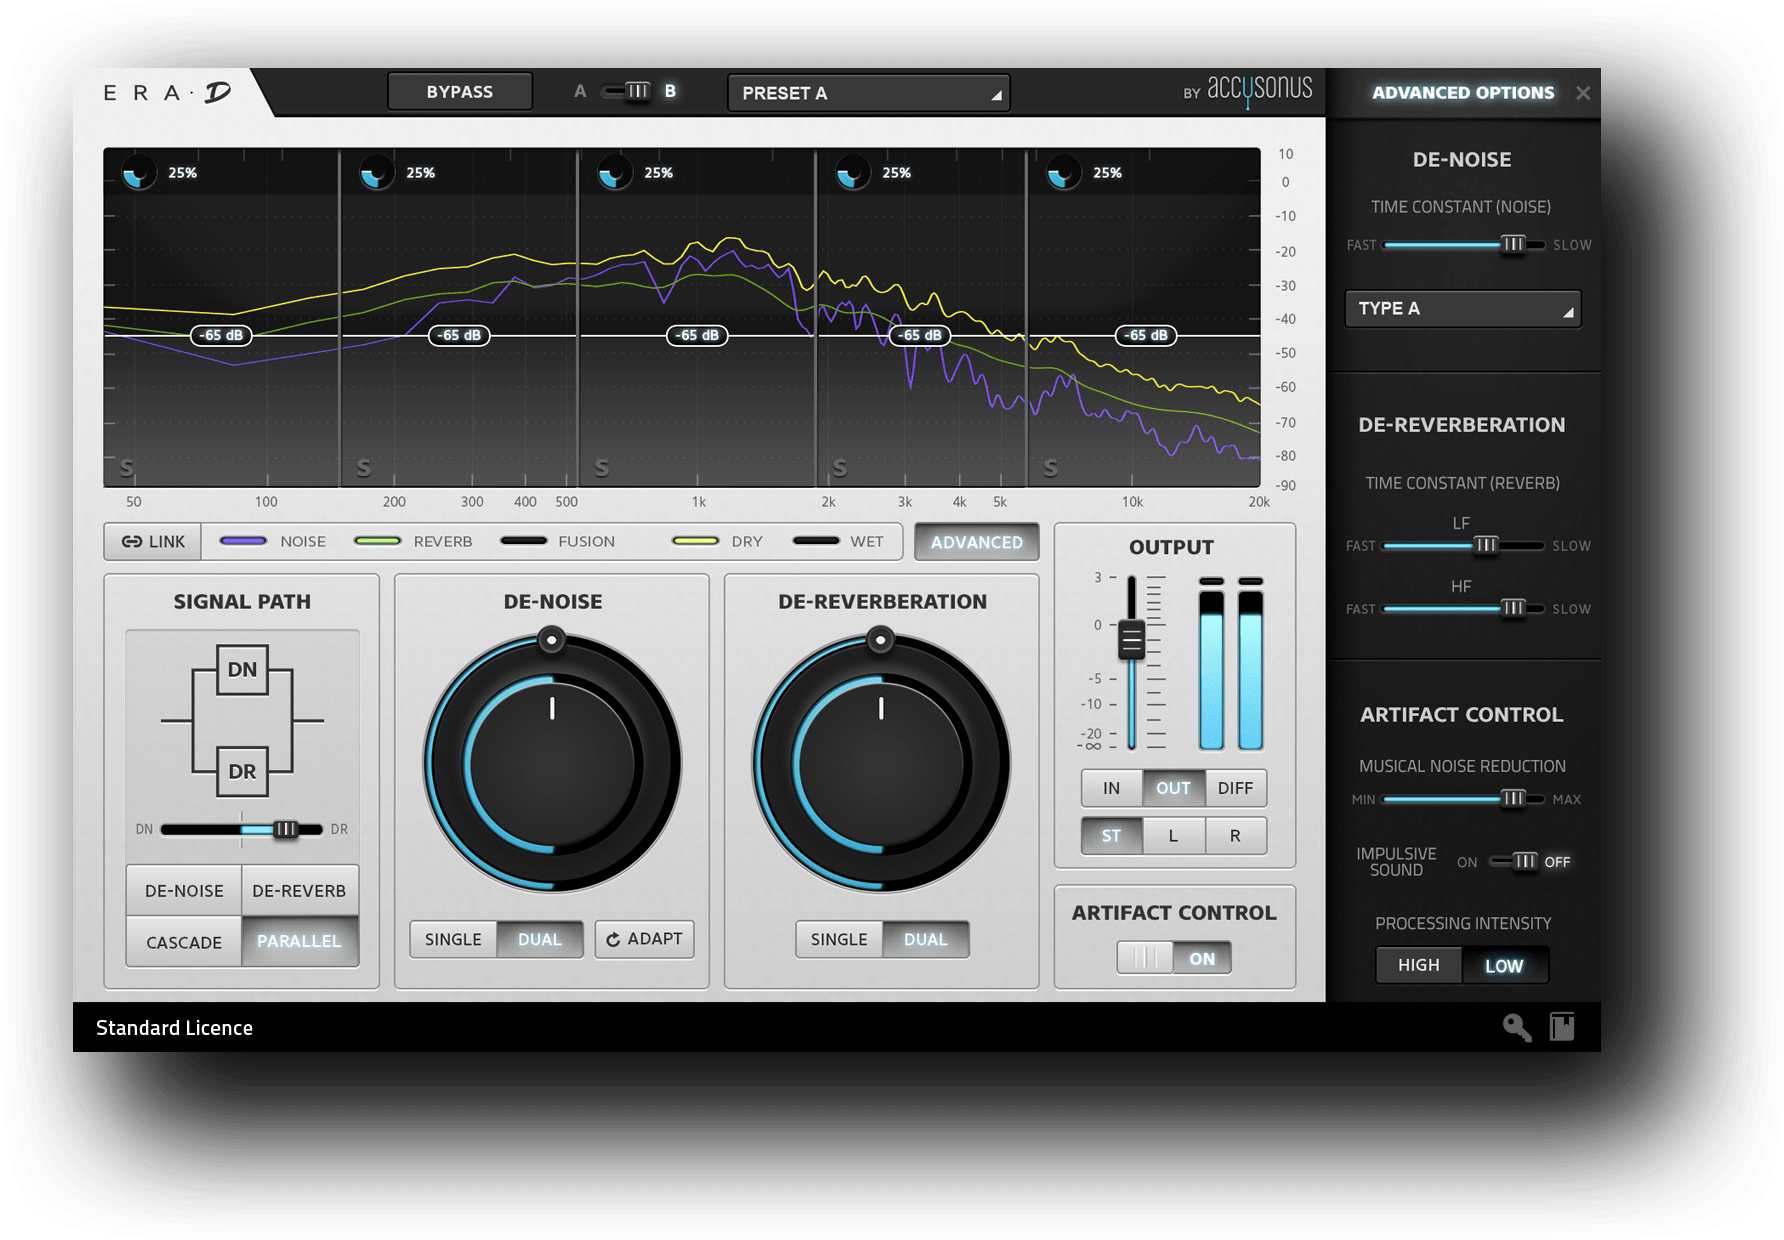
Task: Toggle the FUSION curve legend
Action: pos(557,541)
